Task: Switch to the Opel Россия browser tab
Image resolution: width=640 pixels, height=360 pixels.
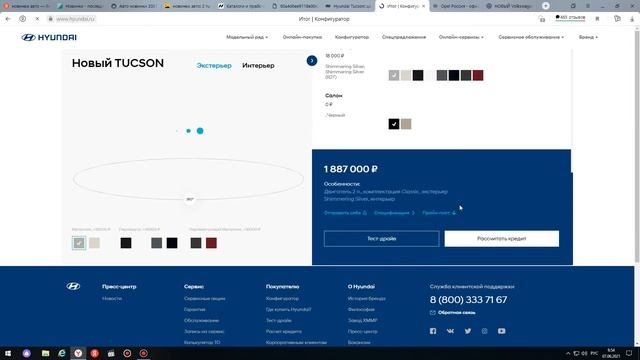Action: click(455, 6)
